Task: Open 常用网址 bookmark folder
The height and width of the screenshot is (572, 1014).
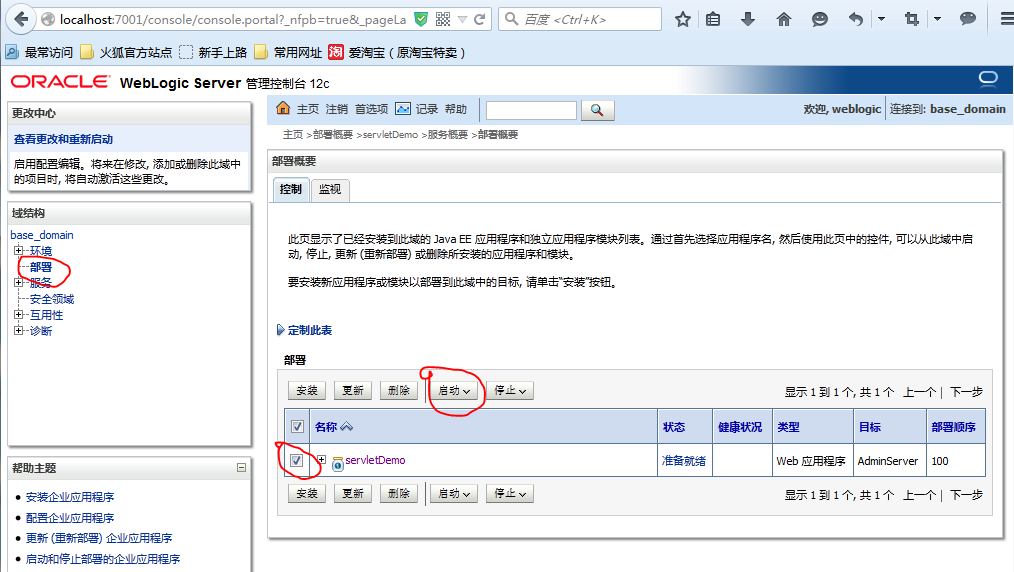Action: coord(288,52)
